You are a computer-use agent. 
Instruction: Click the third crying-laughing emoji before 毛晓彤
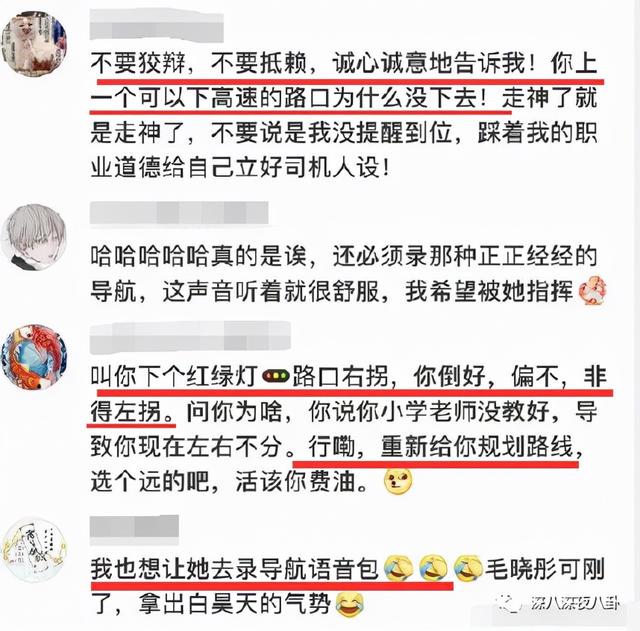tap(469, 569)
